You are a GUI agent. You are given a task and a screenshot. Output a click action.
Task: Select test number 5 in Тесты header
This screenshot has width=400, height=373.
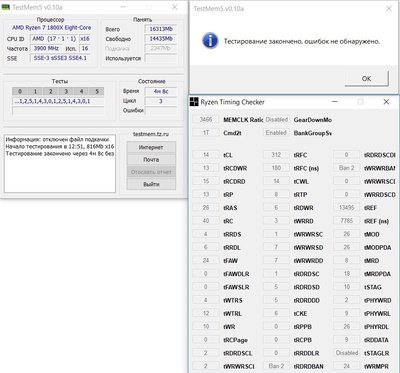(x=97, y=91)
